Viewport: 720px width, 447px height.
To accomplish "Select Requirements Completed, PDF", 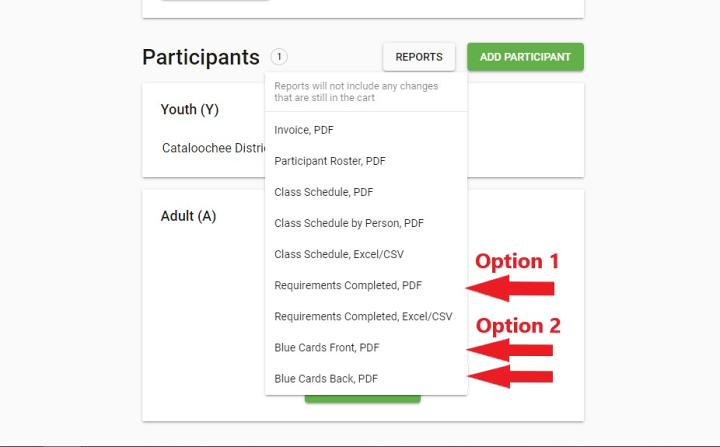I will pos(348,285).
